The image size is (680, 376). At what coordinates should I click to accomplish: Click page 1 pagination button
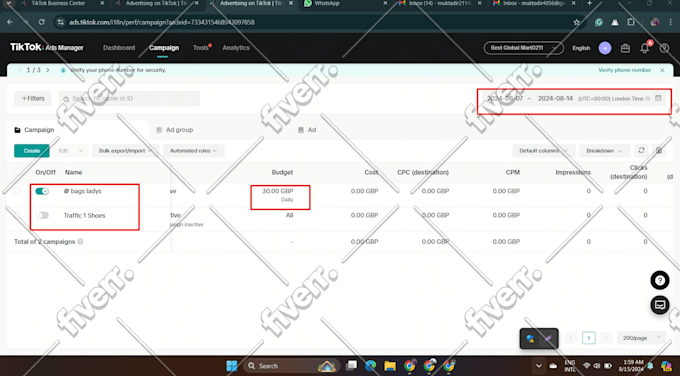[x=588, y=338]
